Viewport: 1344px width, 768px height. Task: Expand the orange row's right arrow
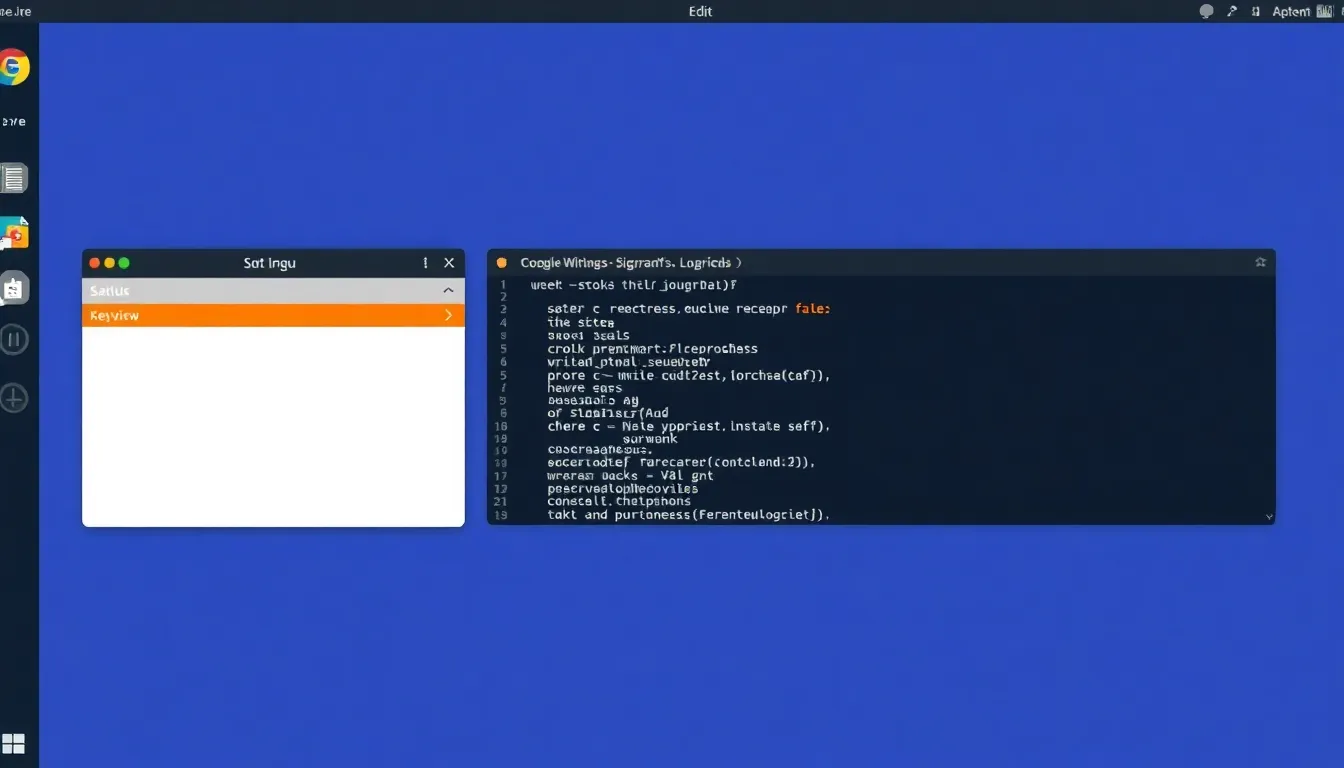447,316
